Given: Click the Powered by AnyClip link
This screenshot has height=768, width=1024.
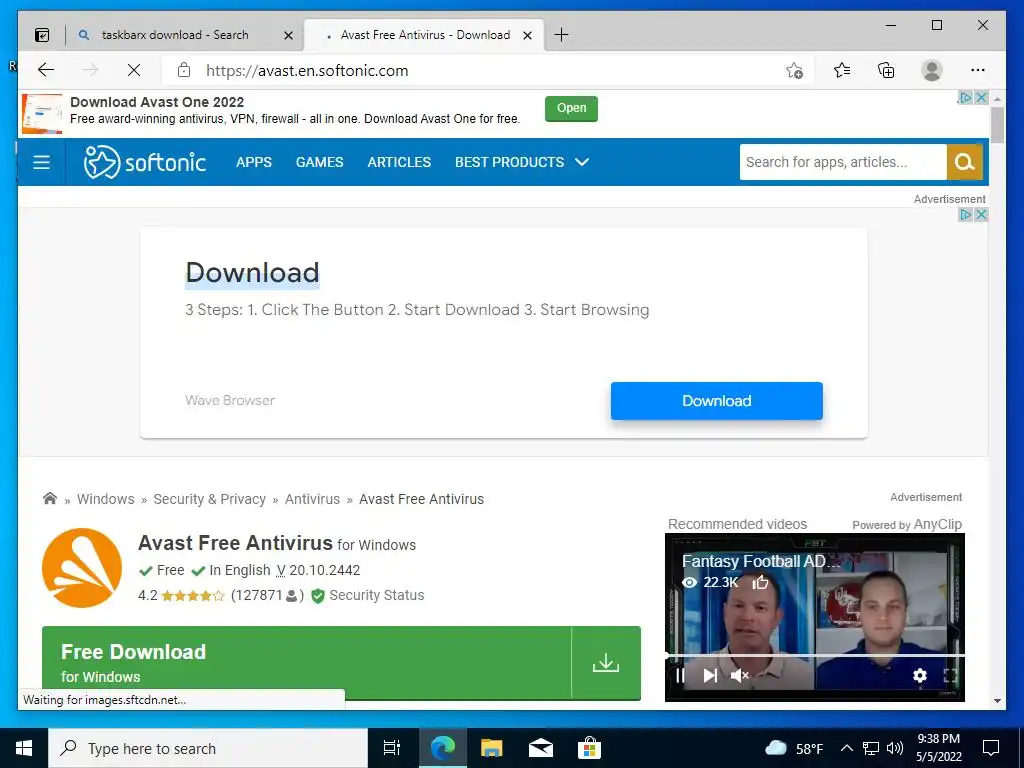Looking at the screenshot, I should coord(907,524).
